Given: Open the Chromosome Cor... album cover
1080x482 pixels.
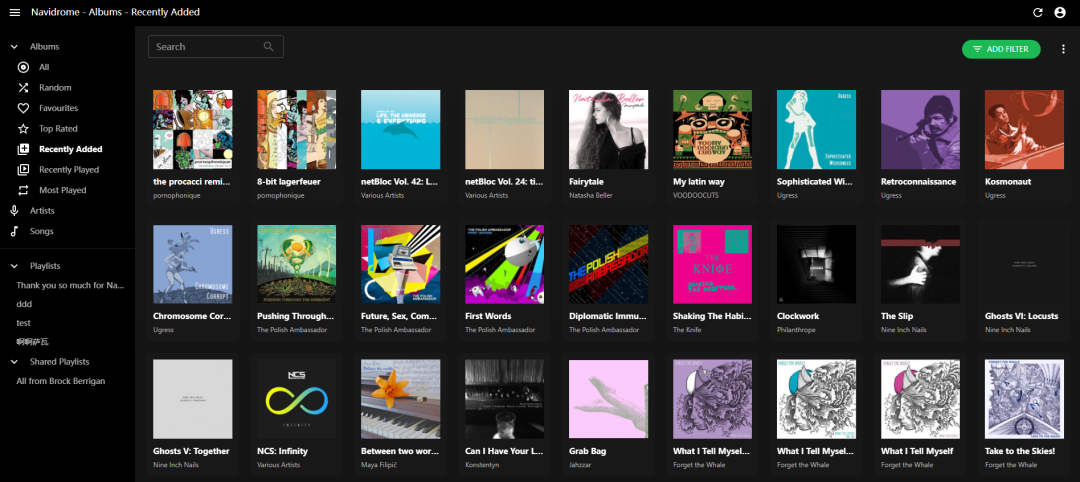Looking at the screenshot, I should pyautogui.click(x=192, y=264).
